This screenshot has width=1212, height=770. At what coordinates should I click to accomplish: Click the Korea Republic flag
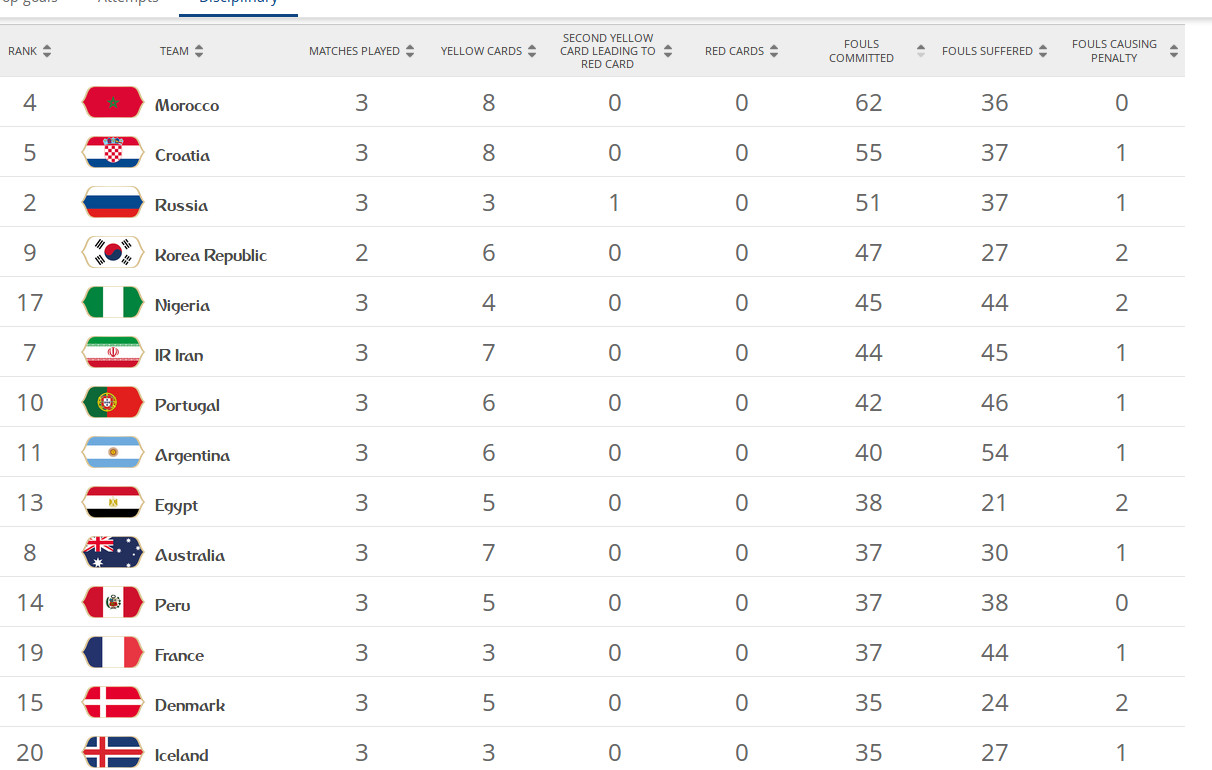[x=112, y=253]
